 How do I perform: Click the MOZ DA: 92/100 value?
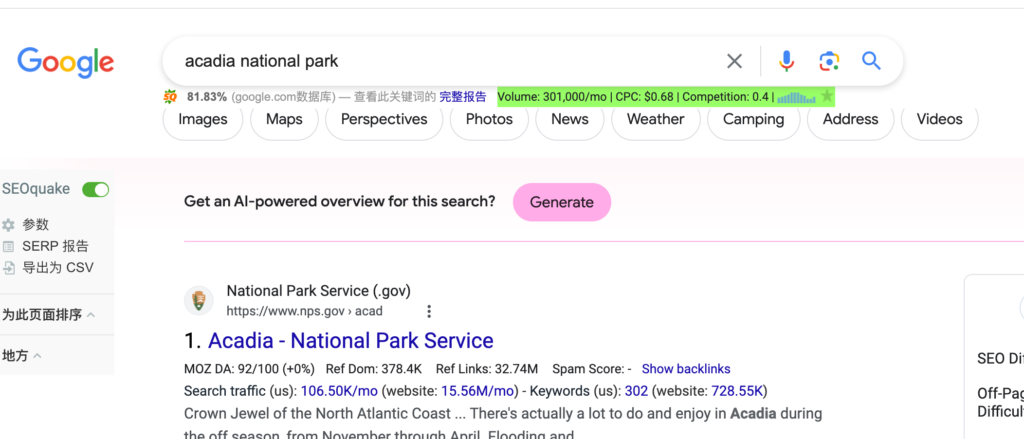249,369
